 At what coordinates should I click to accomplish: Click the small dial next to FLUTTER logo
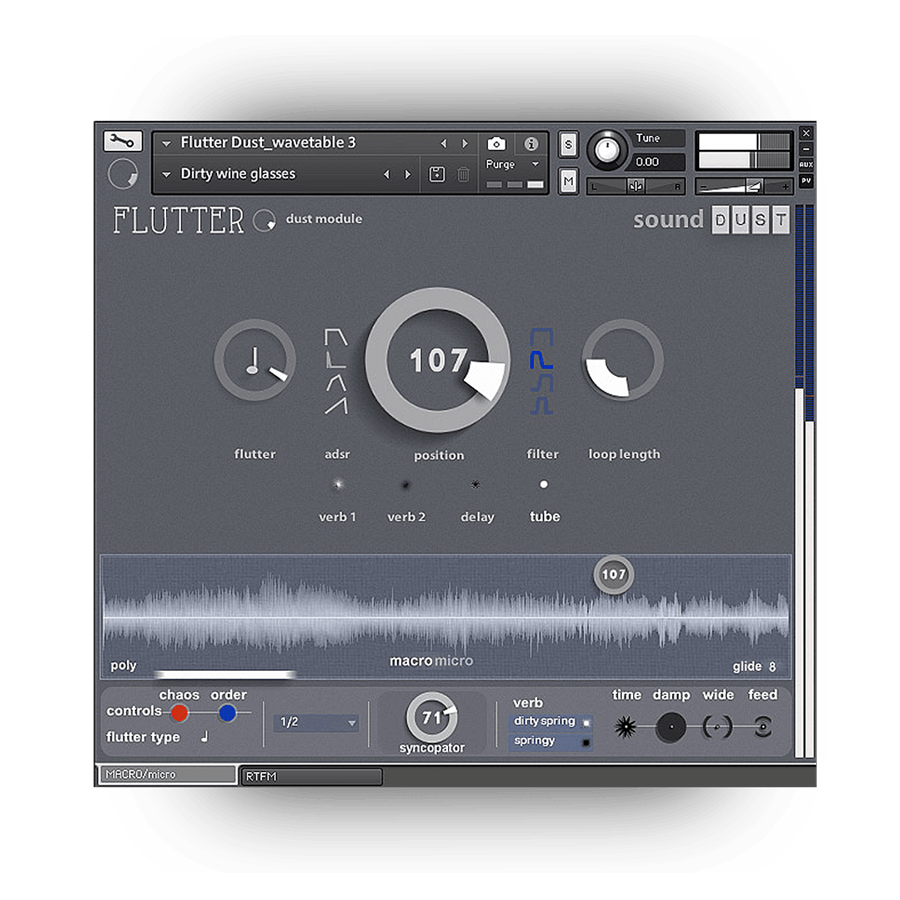tap(265, 220)
